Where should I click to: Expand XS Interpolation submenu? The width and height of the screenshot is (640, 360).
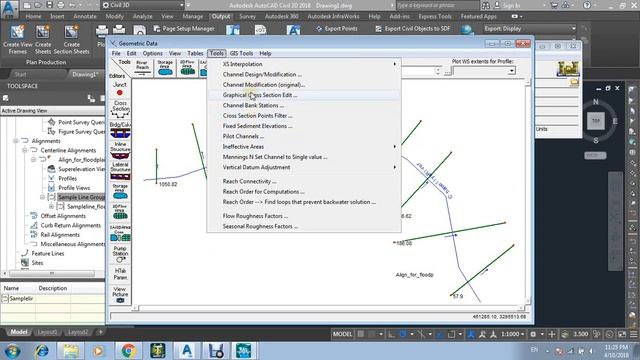pos(304,64)
